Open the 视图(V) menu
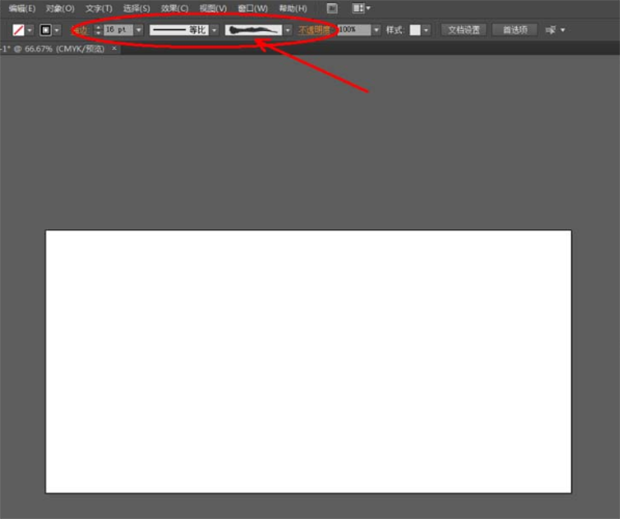 213,8
